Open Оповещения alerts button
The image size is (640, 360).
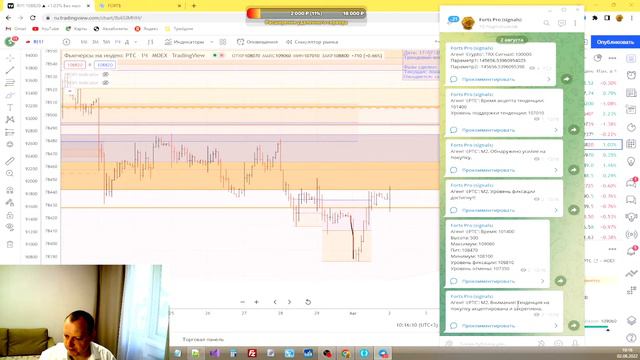coord(258,42)
